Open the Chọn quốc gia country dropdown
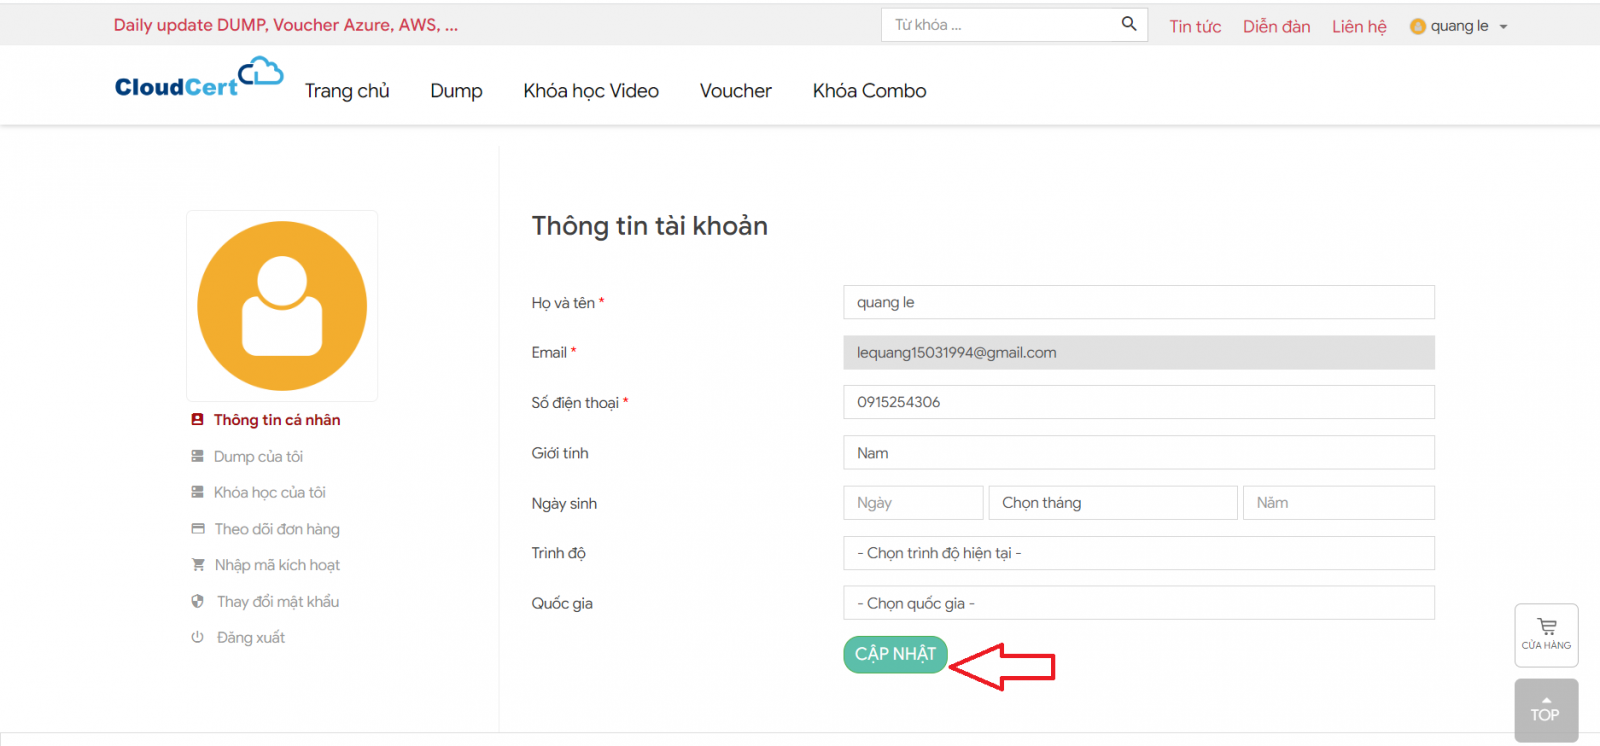The width and height of the screenshot is (1600, 746). click(1138, 603)
